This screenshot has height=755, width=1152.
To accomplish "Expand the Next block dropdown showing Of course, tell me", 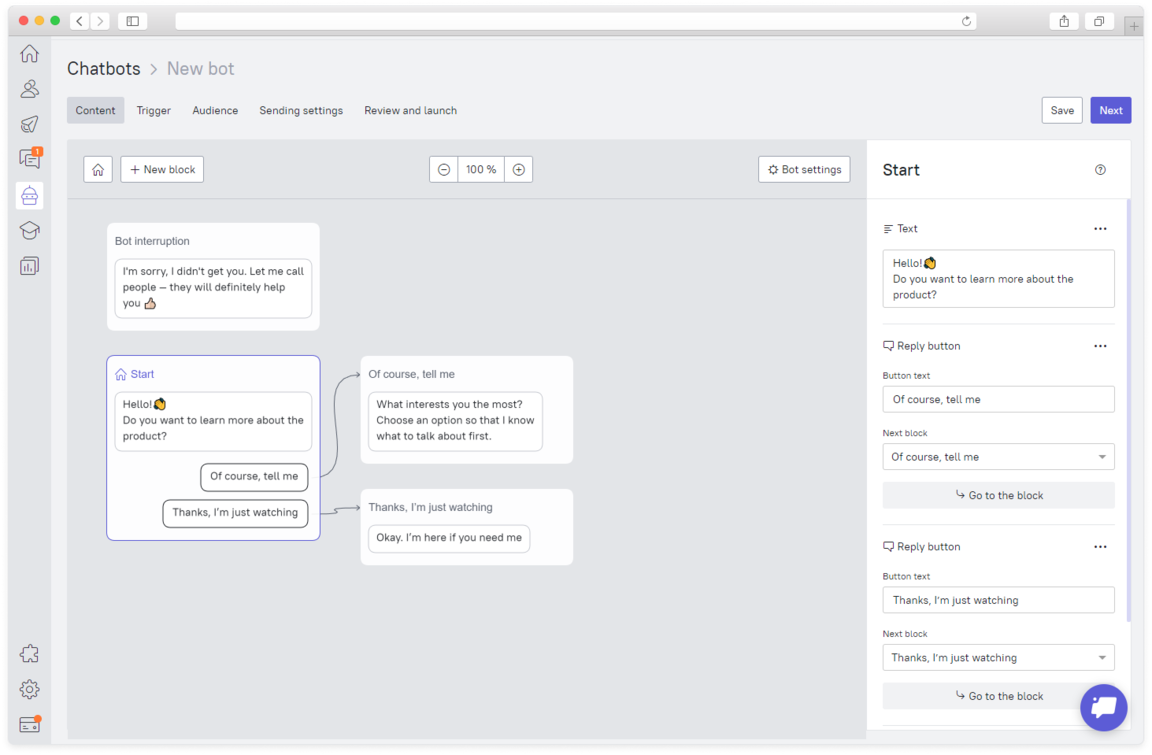I will click(x=998, y=457).
